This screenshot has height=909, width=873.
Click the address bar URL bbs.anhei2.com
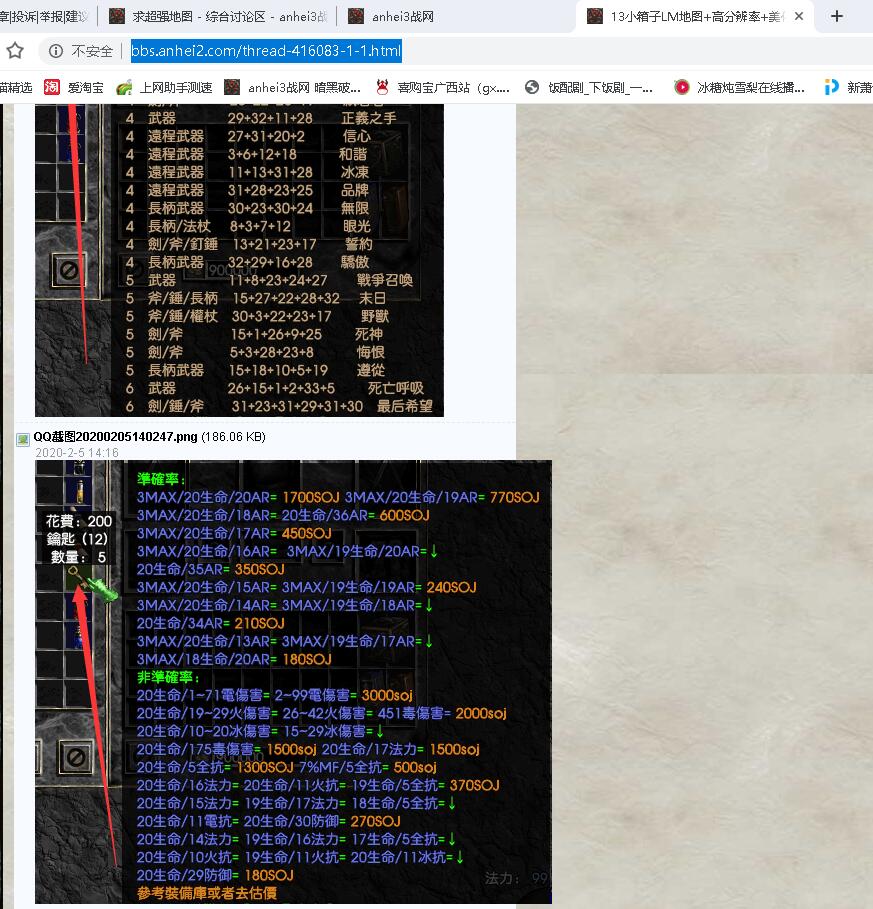click(x=266, y=50)
